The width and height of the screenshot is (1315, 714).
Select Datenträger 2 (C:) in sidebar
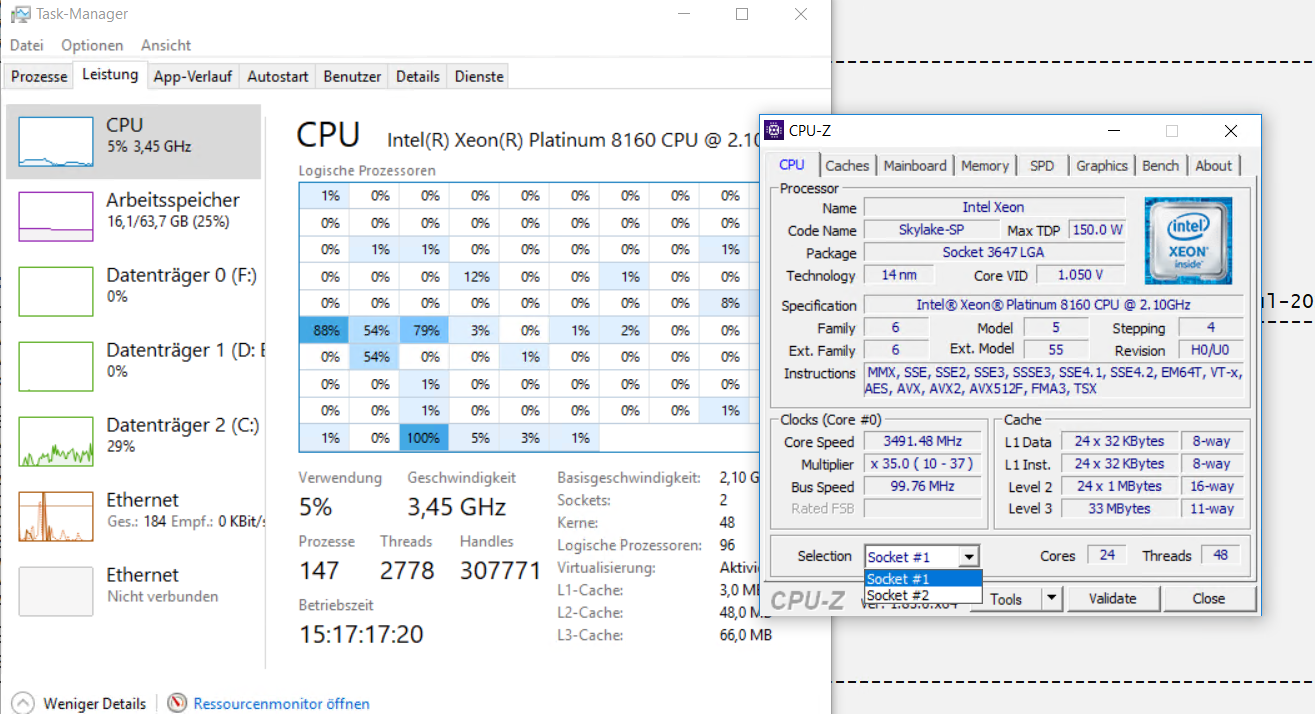click(x=133, y=441)
